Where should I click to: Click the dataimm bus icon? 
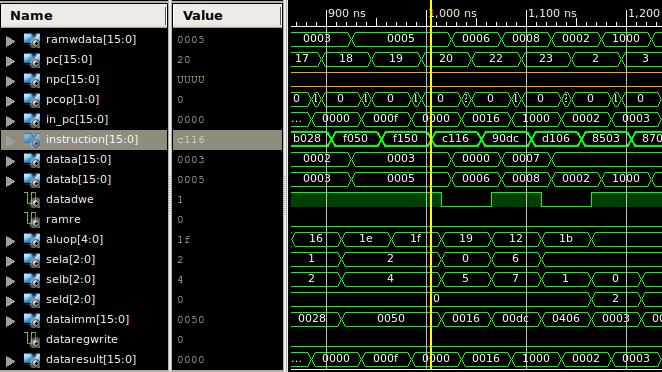click(x=32, y=320)
